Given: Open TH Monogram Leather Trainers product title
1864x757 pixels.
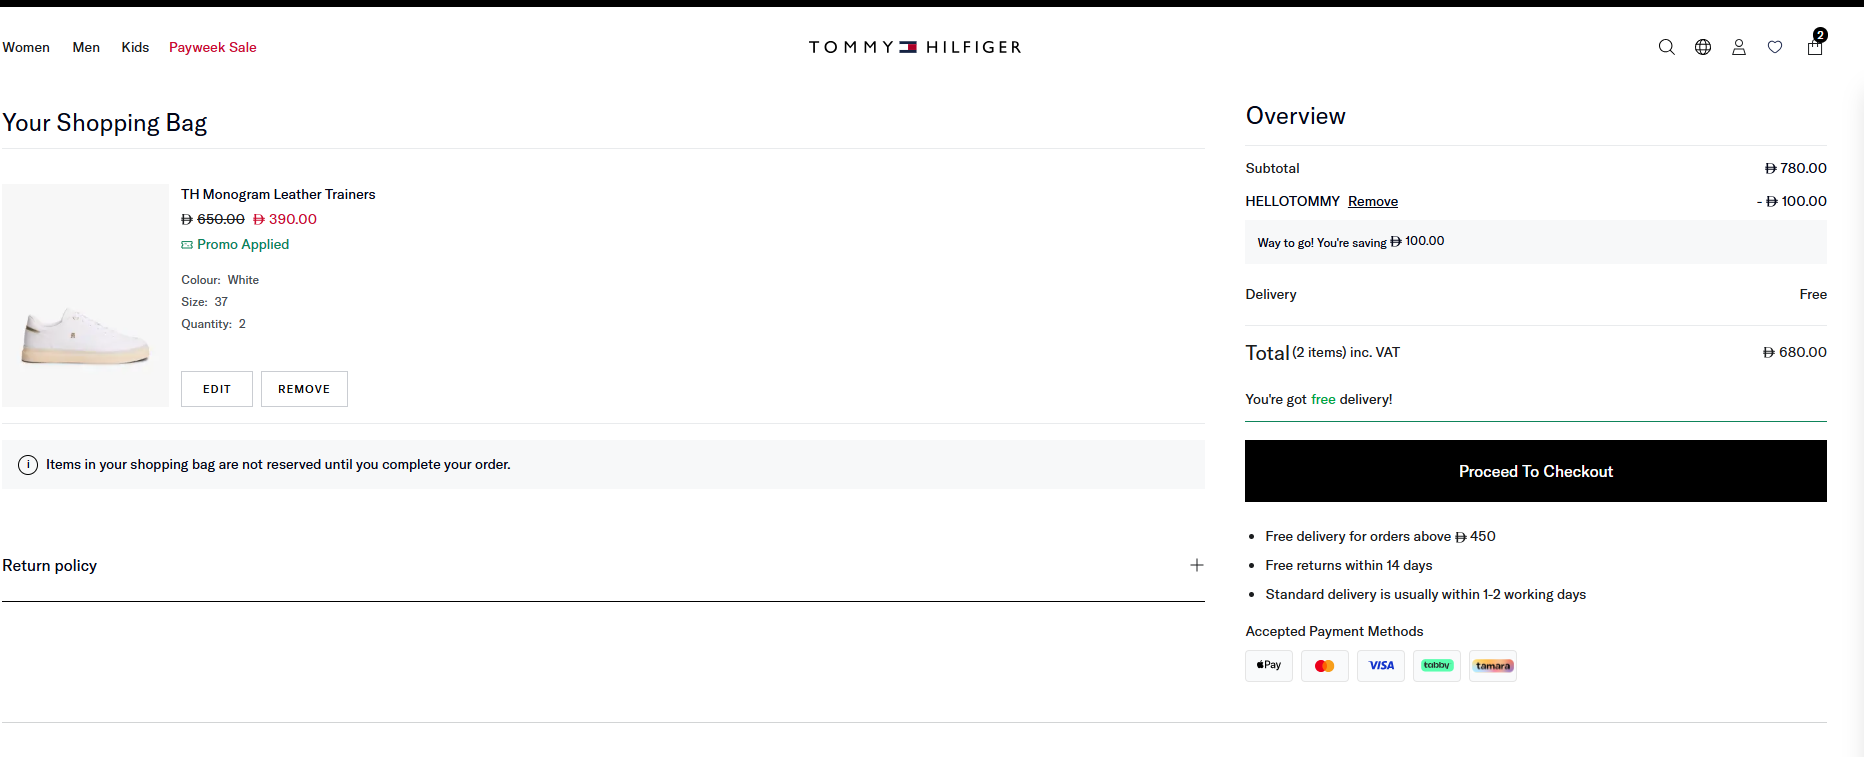Looking at the screenshot, I should pyautogui.click(x=278, y=194).
